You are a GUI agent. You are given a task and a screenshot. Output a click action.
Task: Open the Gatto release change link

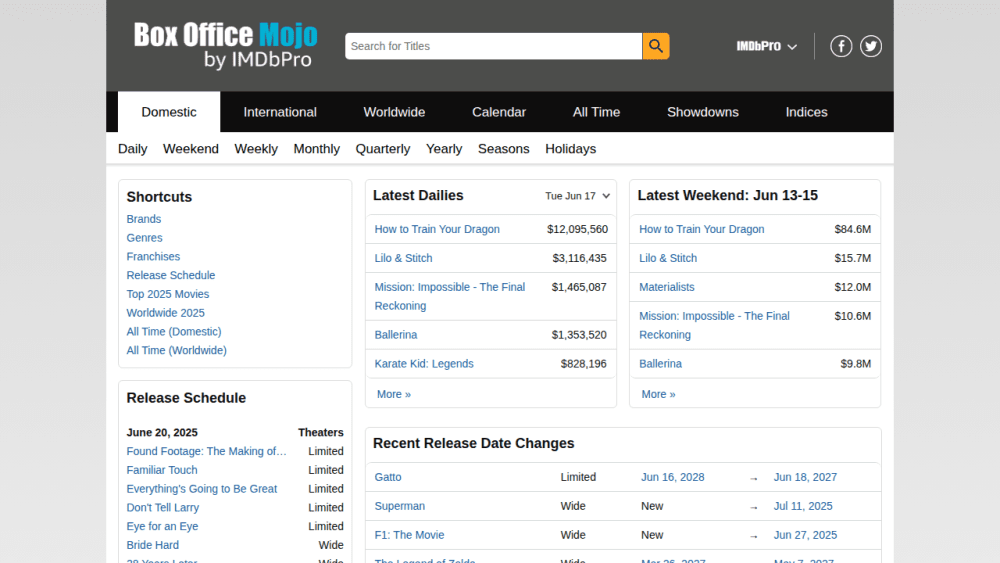point(388,477)
